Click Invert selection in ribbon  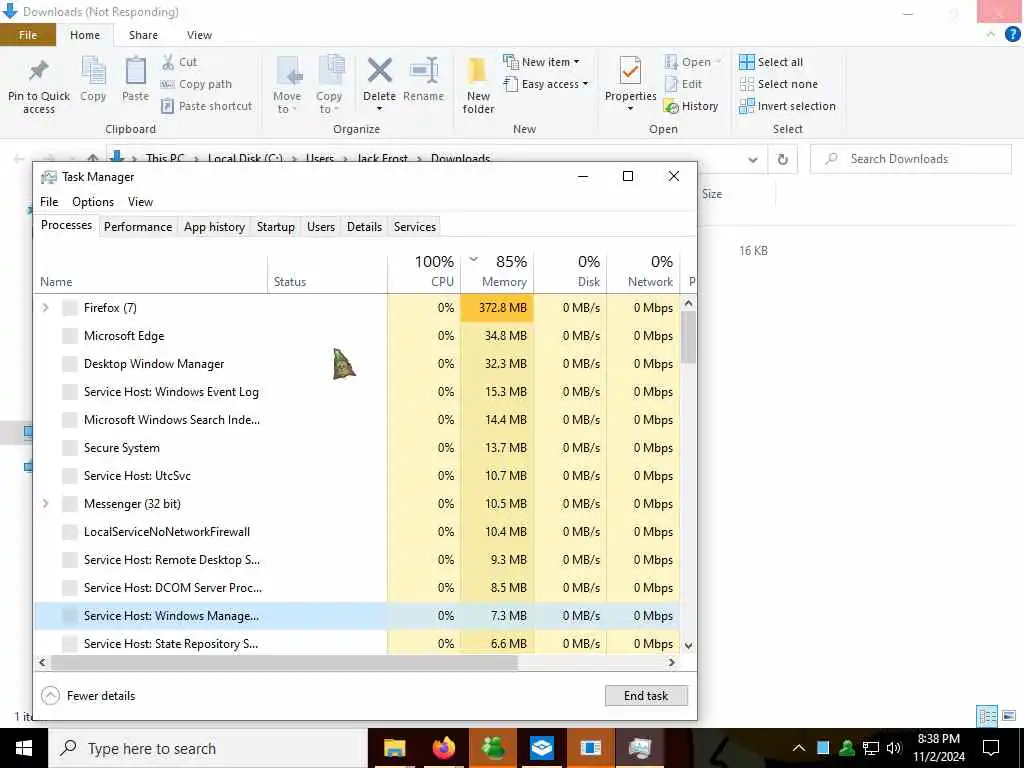click(788, 106)
